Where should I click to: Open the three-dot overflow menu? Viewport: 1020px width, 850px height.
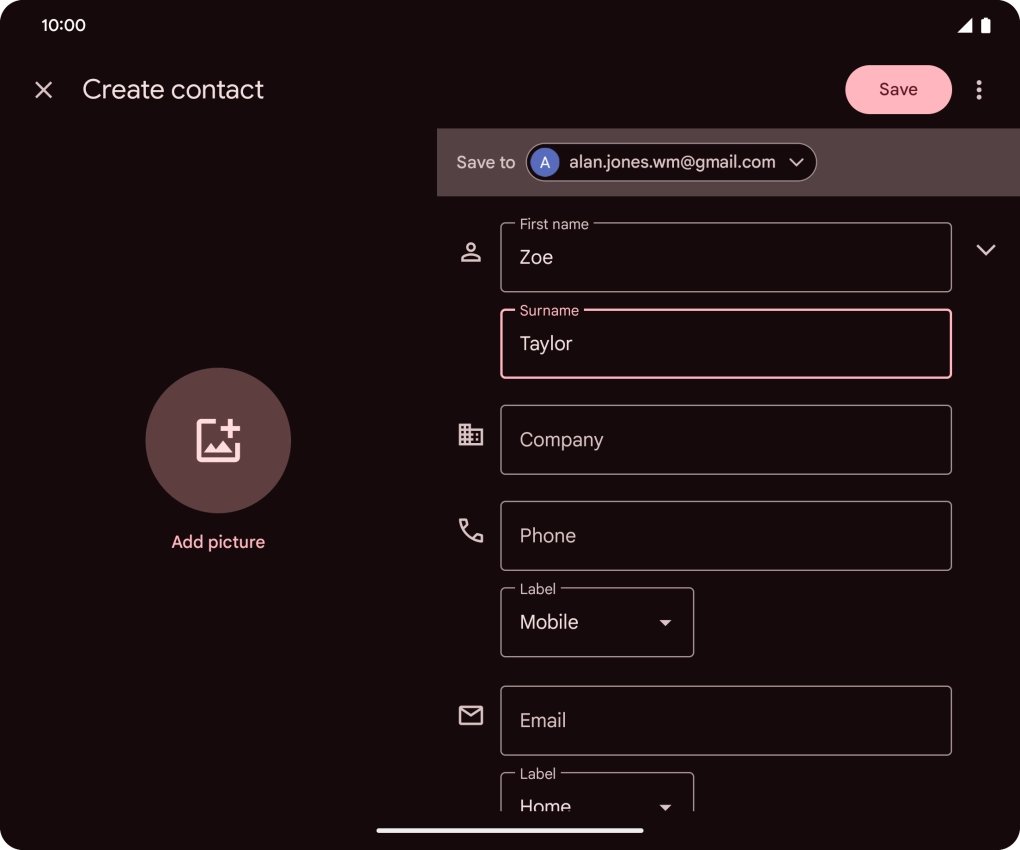pyautogui.click(x=979, y=90)
